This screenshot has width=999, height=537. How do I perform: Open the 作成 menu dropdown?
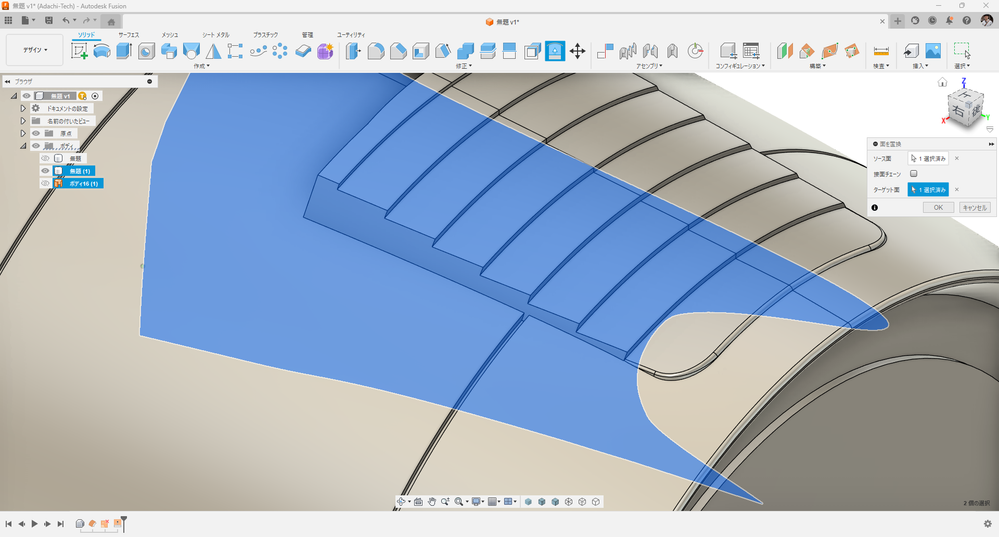tap(201, 66)
